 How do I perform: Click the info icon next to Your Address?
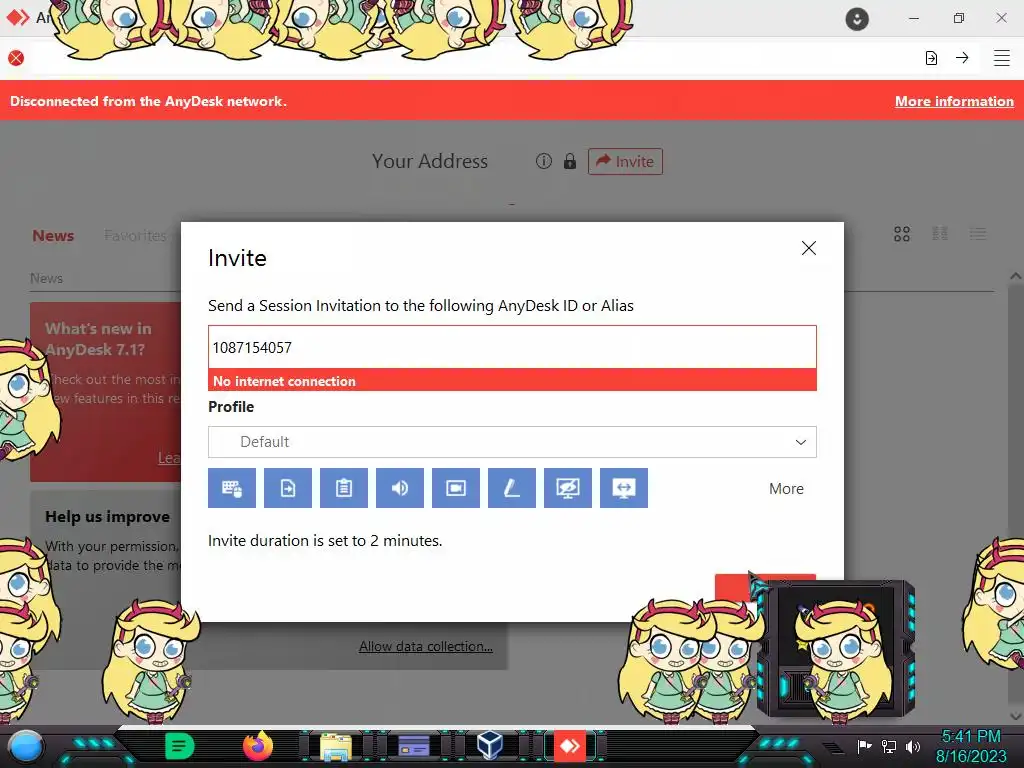pos(543,161)
